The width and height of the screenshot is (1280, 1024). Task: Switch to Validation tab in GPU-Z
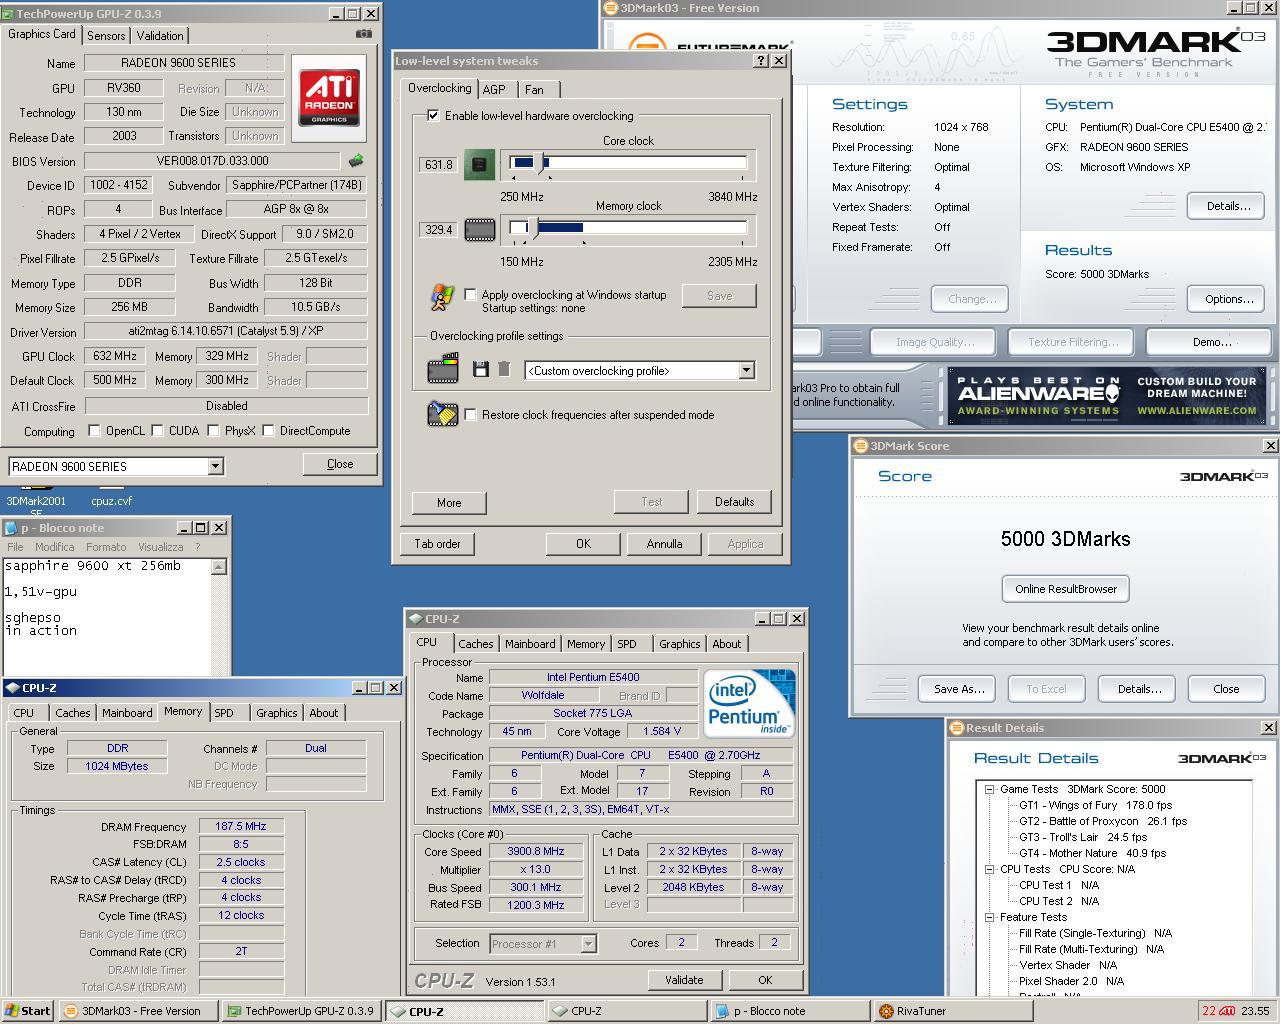point(160,35)
